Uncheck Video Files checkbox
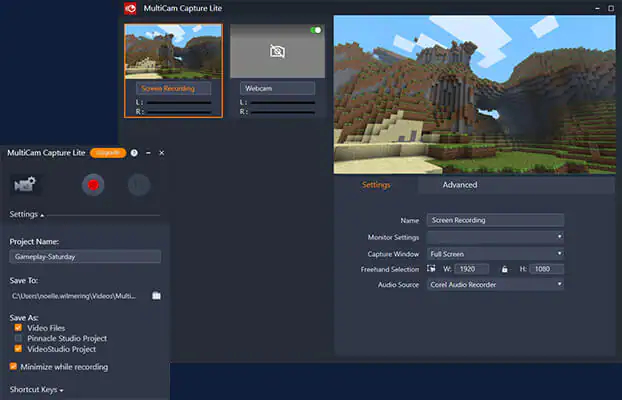 [18, 328]
